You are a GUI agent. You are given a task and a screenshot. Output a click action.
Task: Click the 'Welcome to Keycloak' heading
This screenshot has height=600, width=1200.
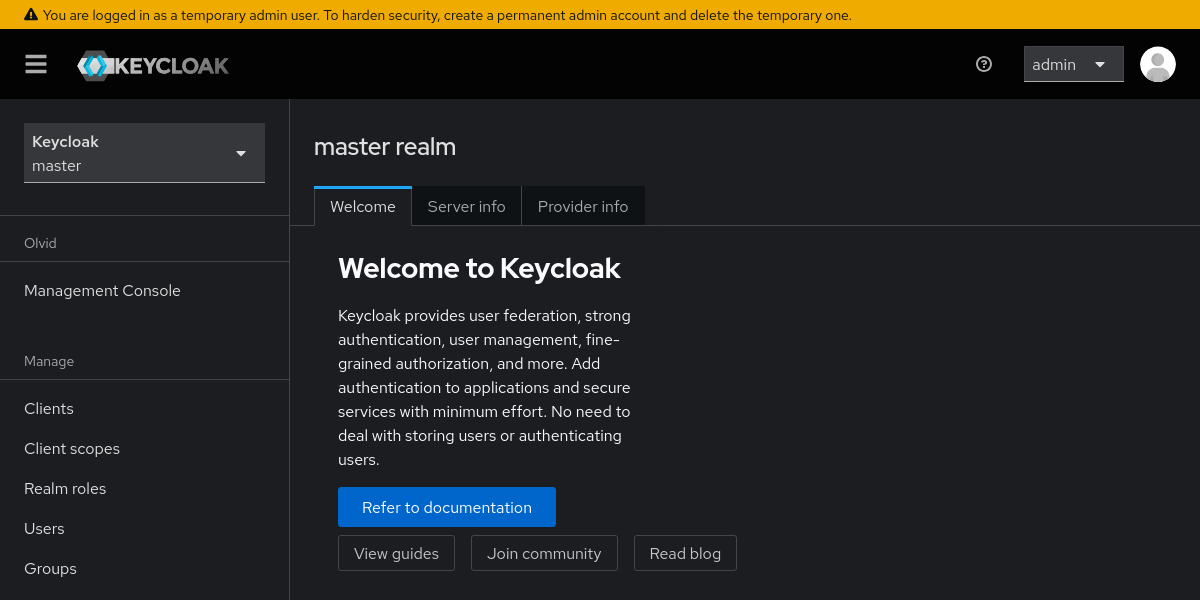(479, 268)
